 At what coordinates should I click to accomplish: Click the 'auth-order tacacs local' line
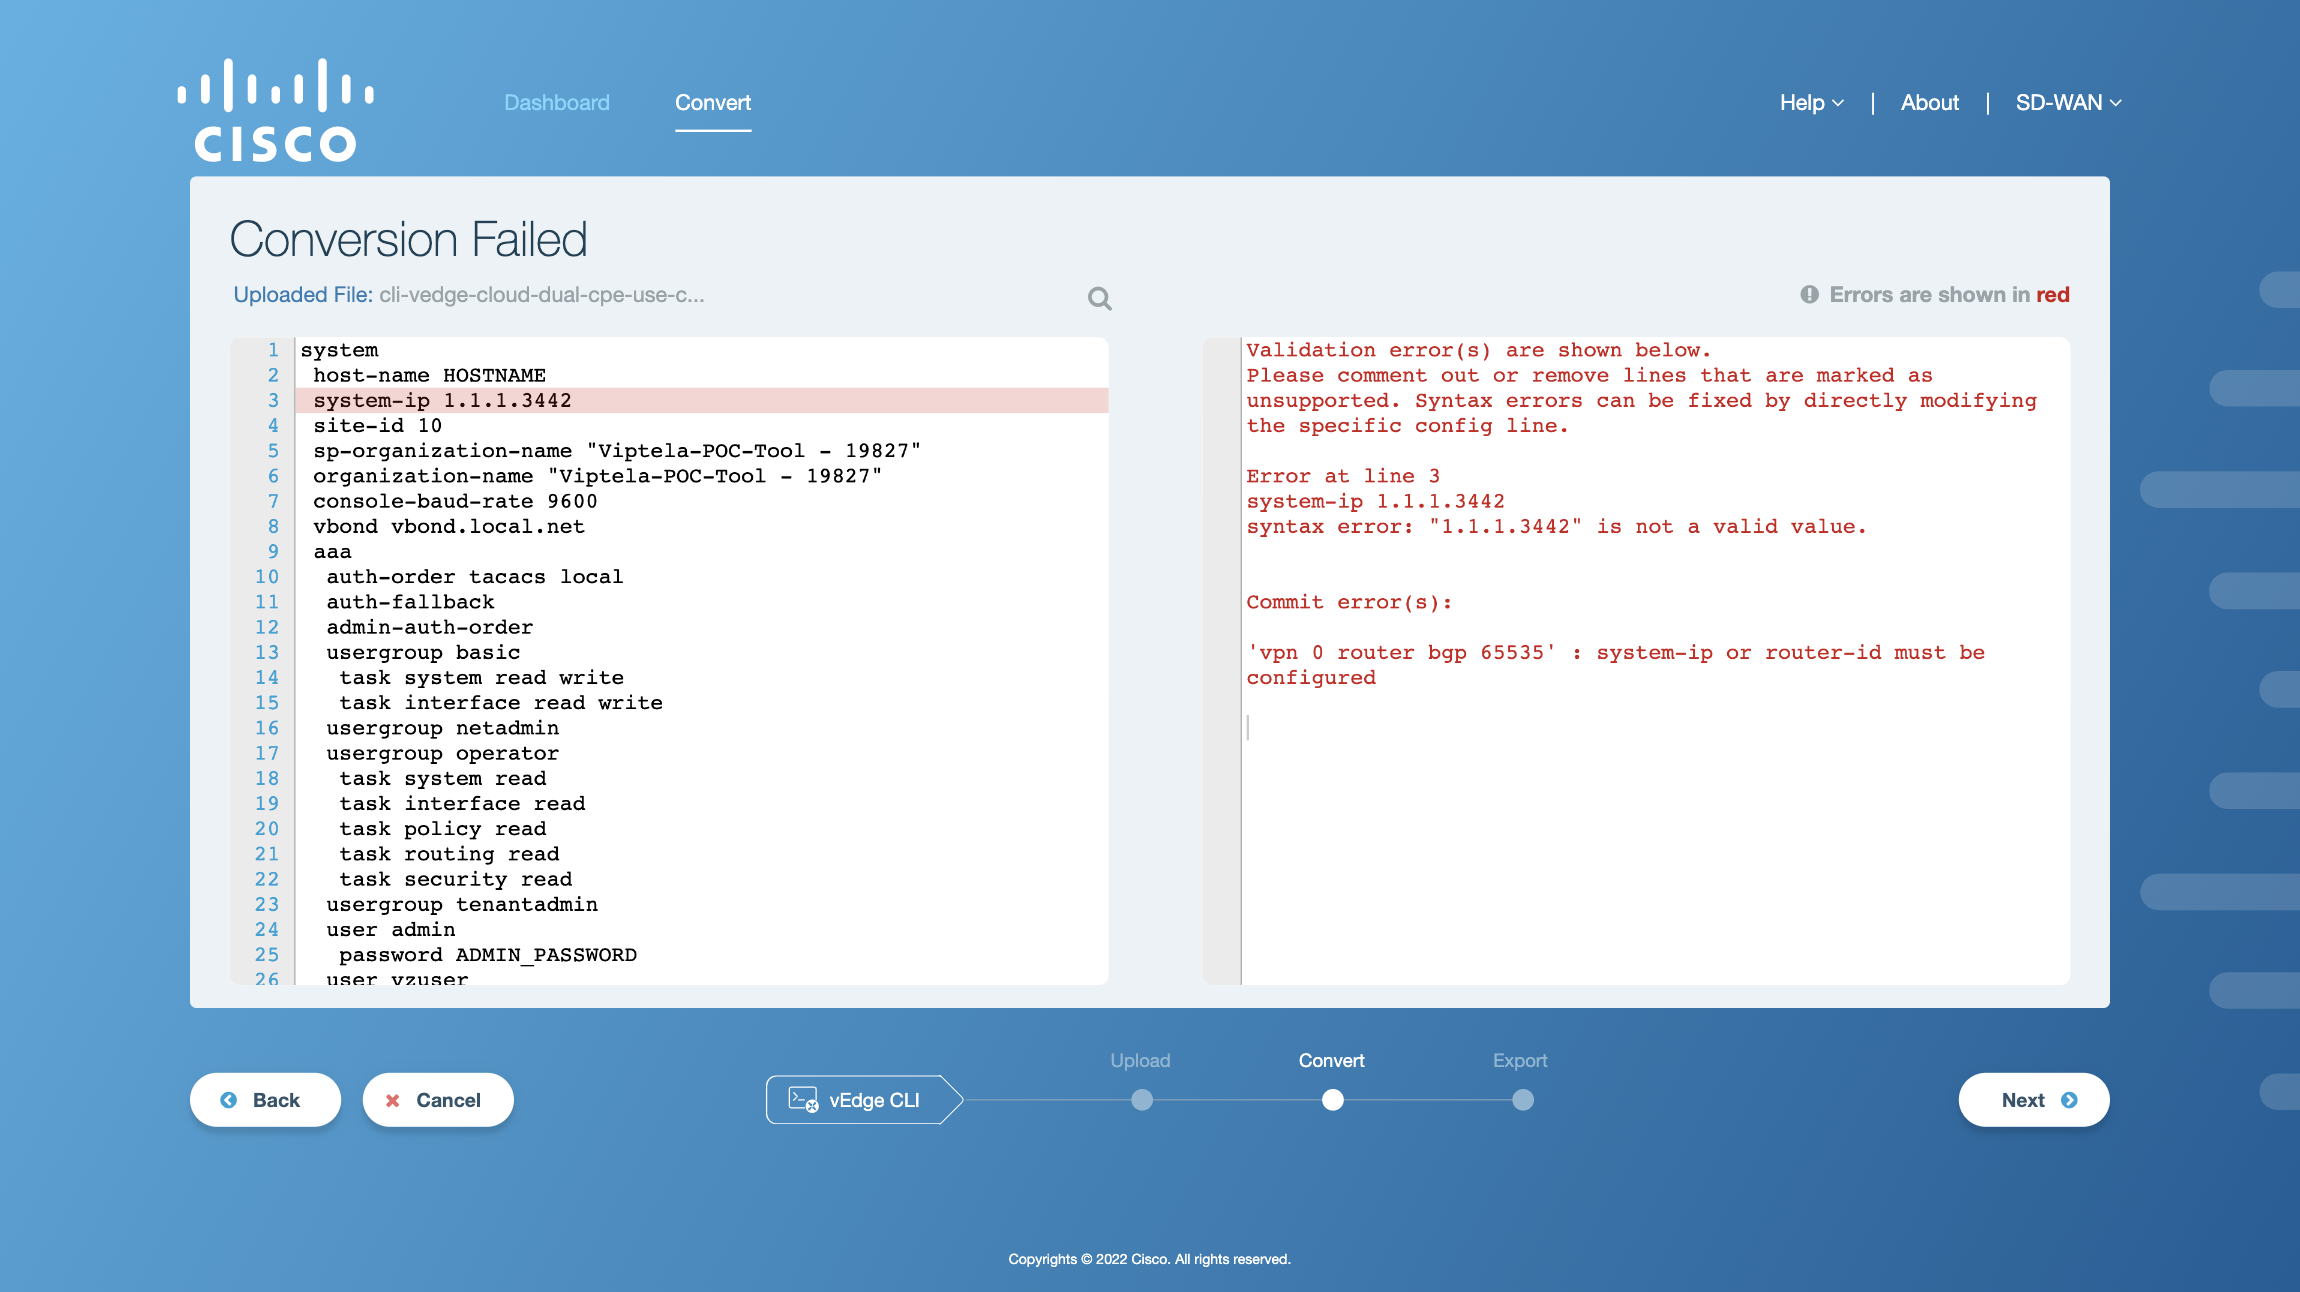(x=474, y=576)
